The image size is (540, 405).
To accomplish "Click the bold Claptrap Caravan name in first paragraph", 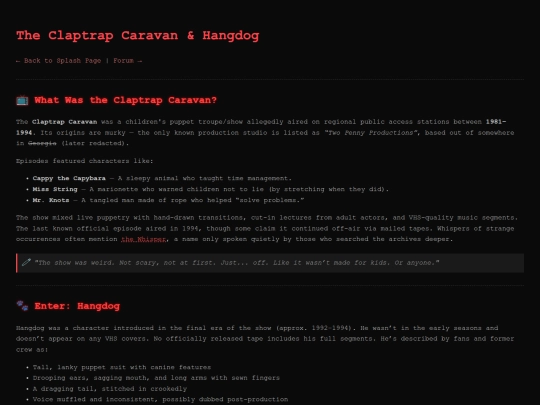I will 64,122.
